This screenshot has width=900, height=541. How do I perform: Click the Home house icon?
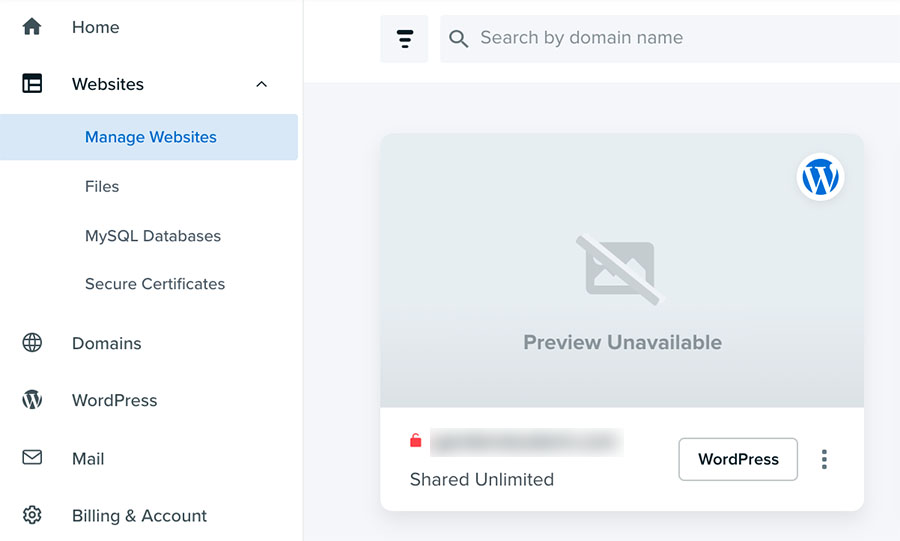click(32, 26)
